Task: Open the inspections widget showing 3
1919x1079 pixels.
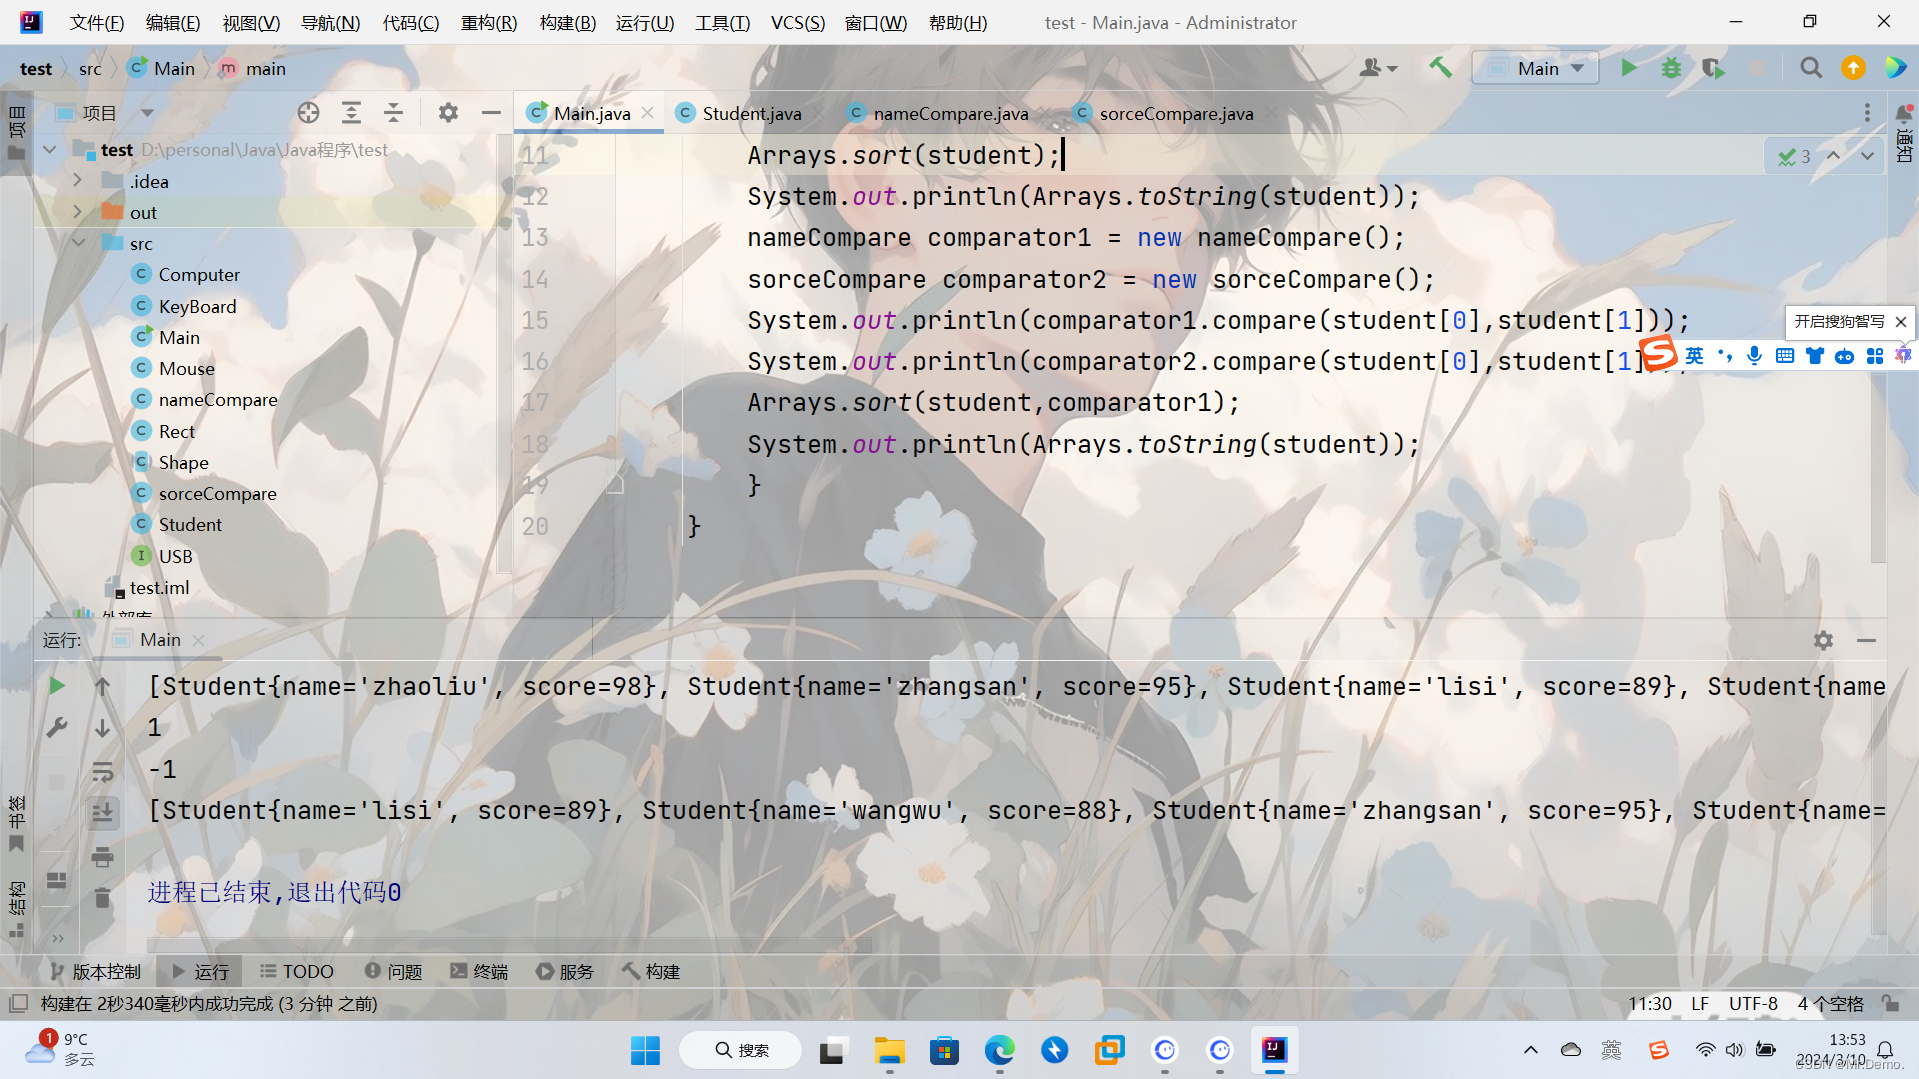Action: pos(1794,157)
